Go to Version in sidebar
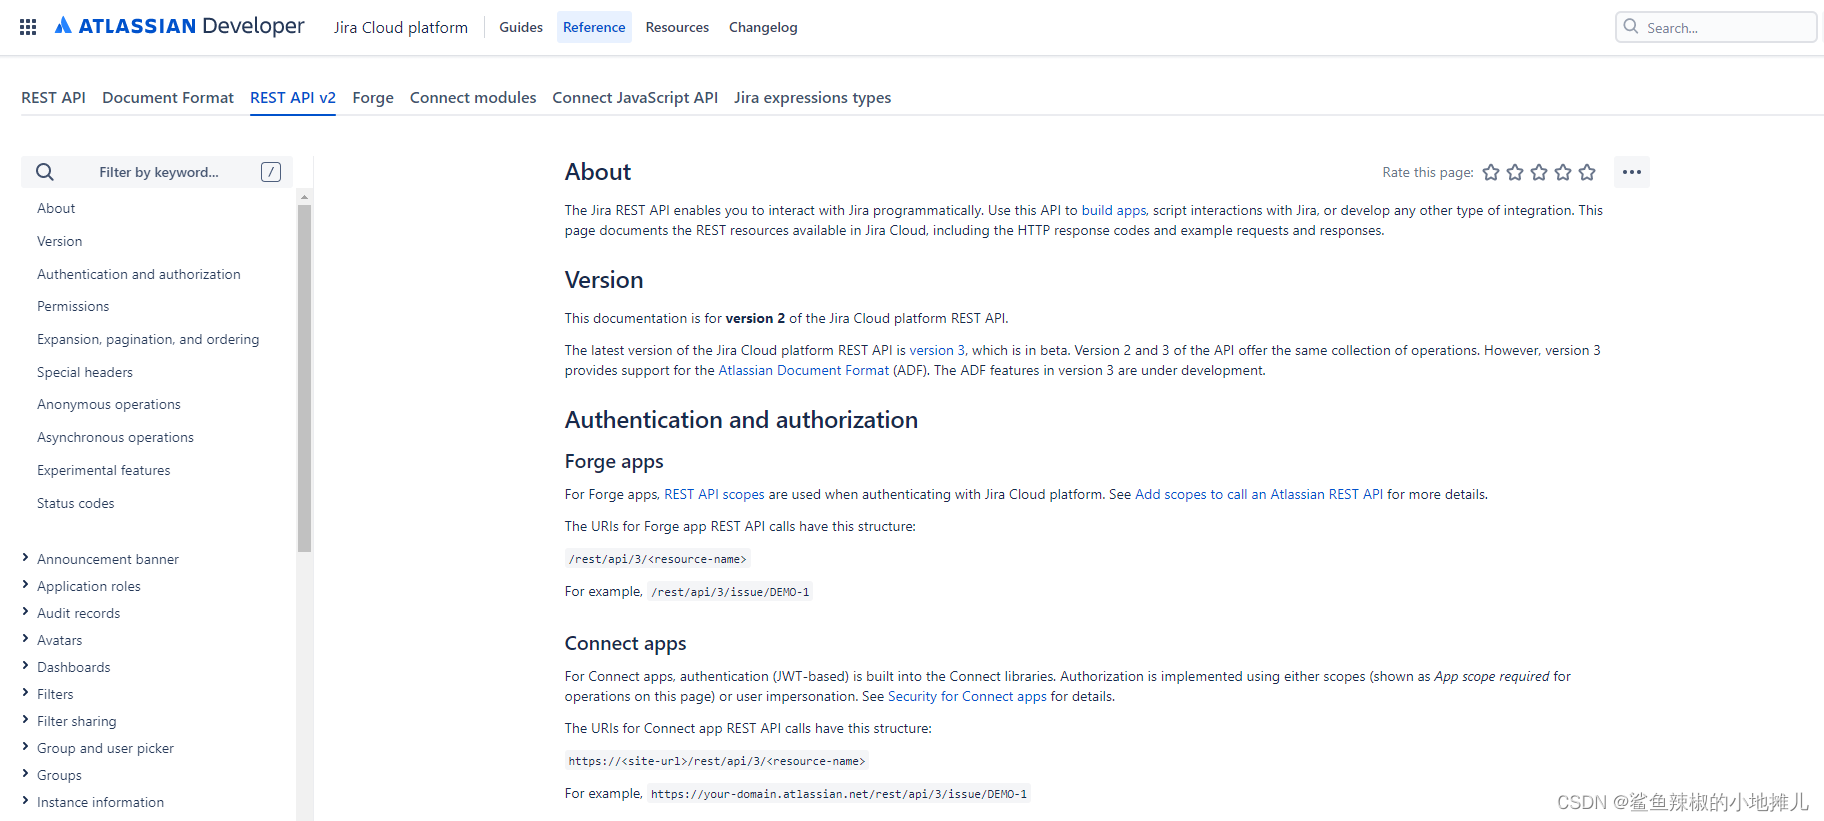Image resolution: width=1824 pixels, height=821 pixels. click(x=59, y=241)
